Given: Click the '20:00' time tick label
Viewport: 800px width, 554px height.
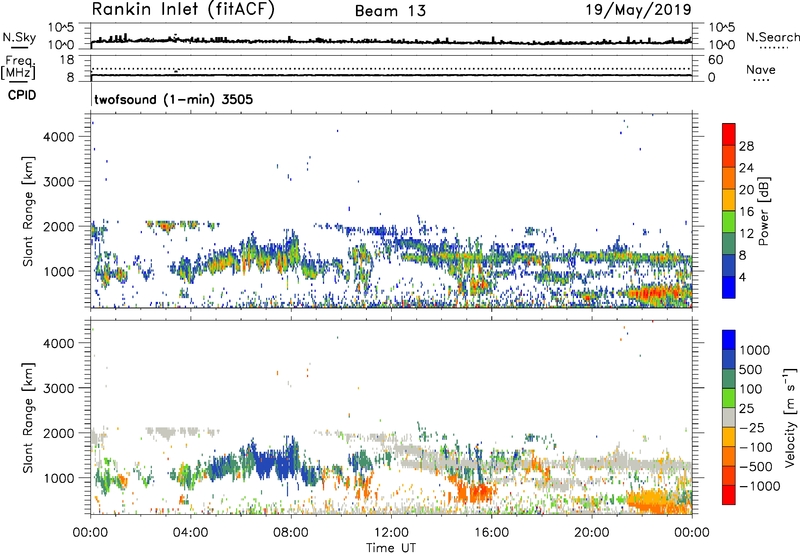Looking at the screenshot, I should 591,533.
